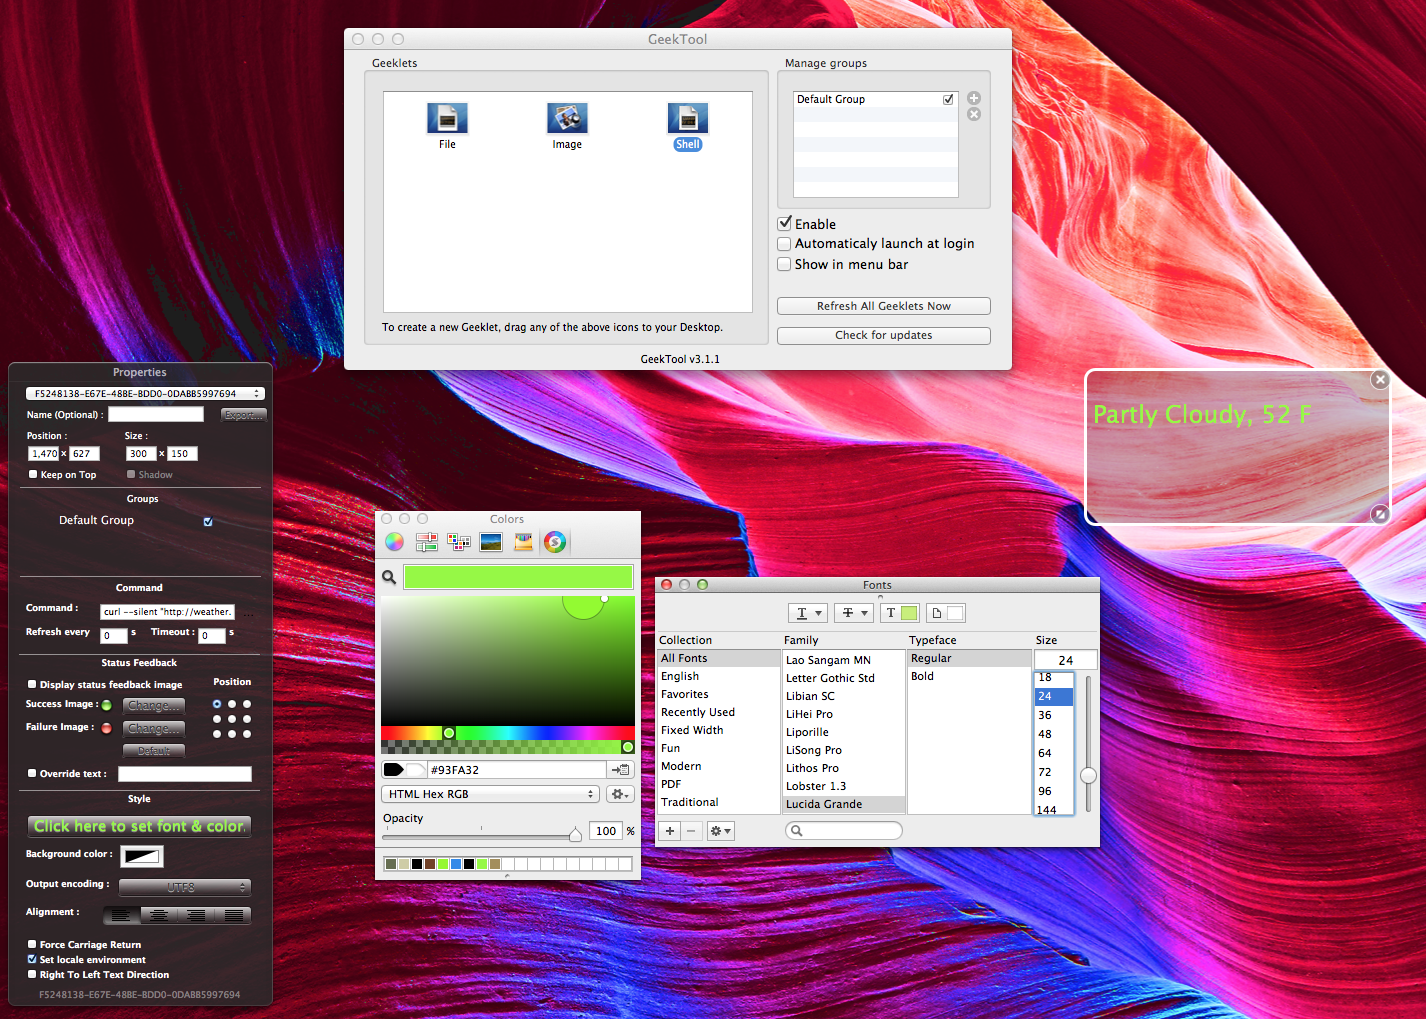Check Display status feedback image
This screenshot has width=1426, height=1019.
point(32,685)
